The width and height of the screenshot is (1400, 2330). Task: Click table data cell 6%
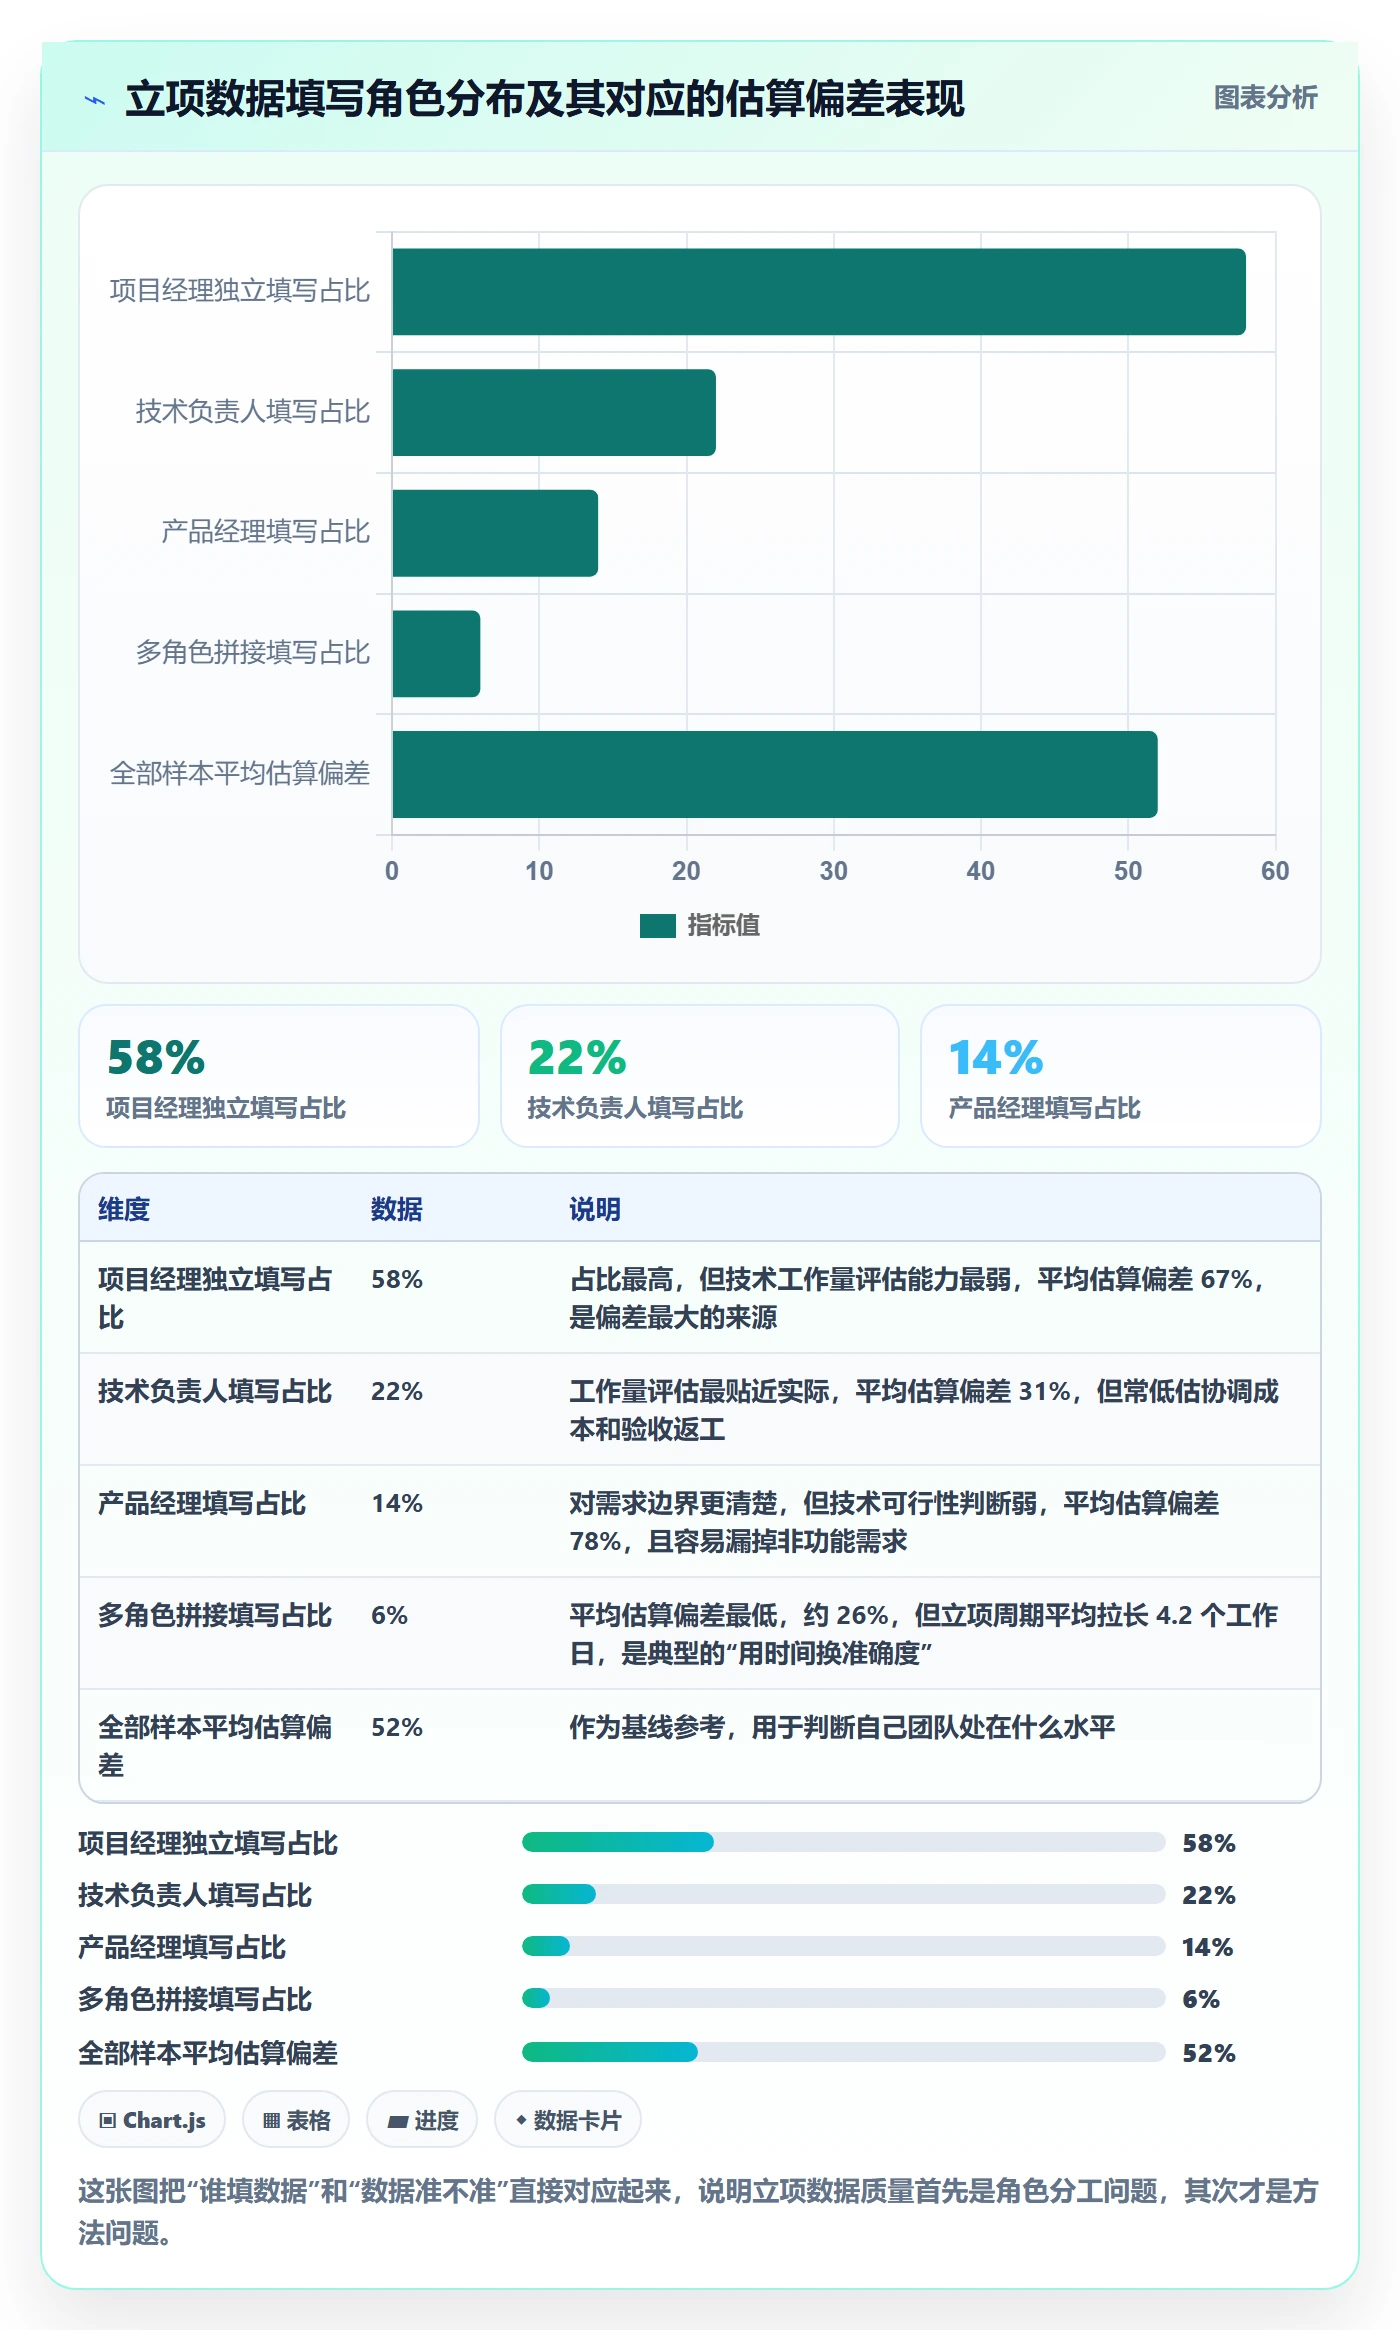point(389,1615)
